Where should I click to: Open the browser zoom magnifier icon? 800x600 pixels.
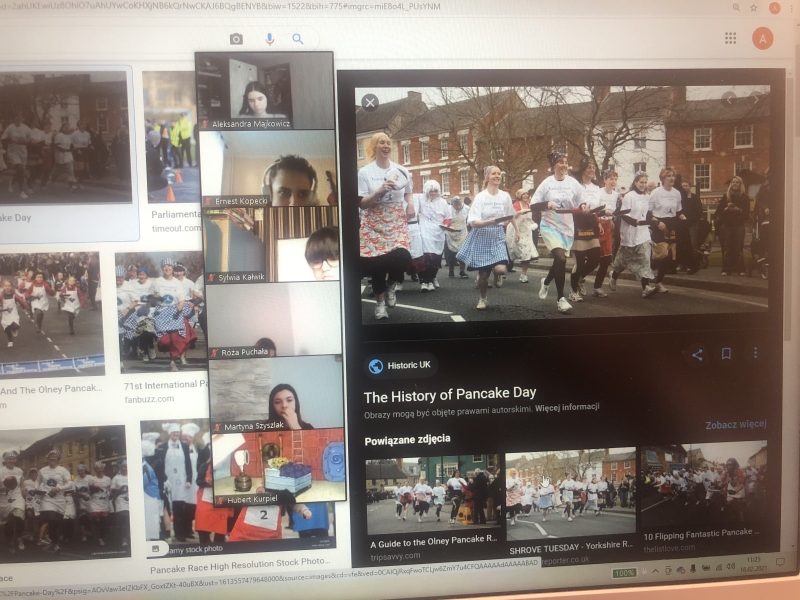[x=736, y=8]
